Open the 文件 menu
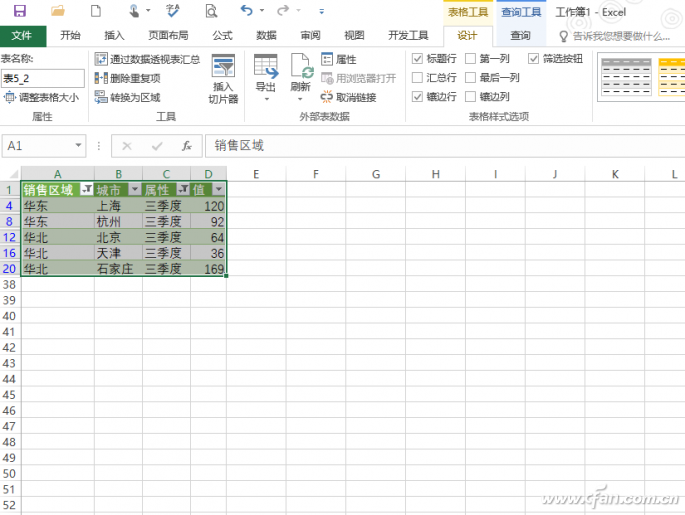 click(x=23, y=36)
